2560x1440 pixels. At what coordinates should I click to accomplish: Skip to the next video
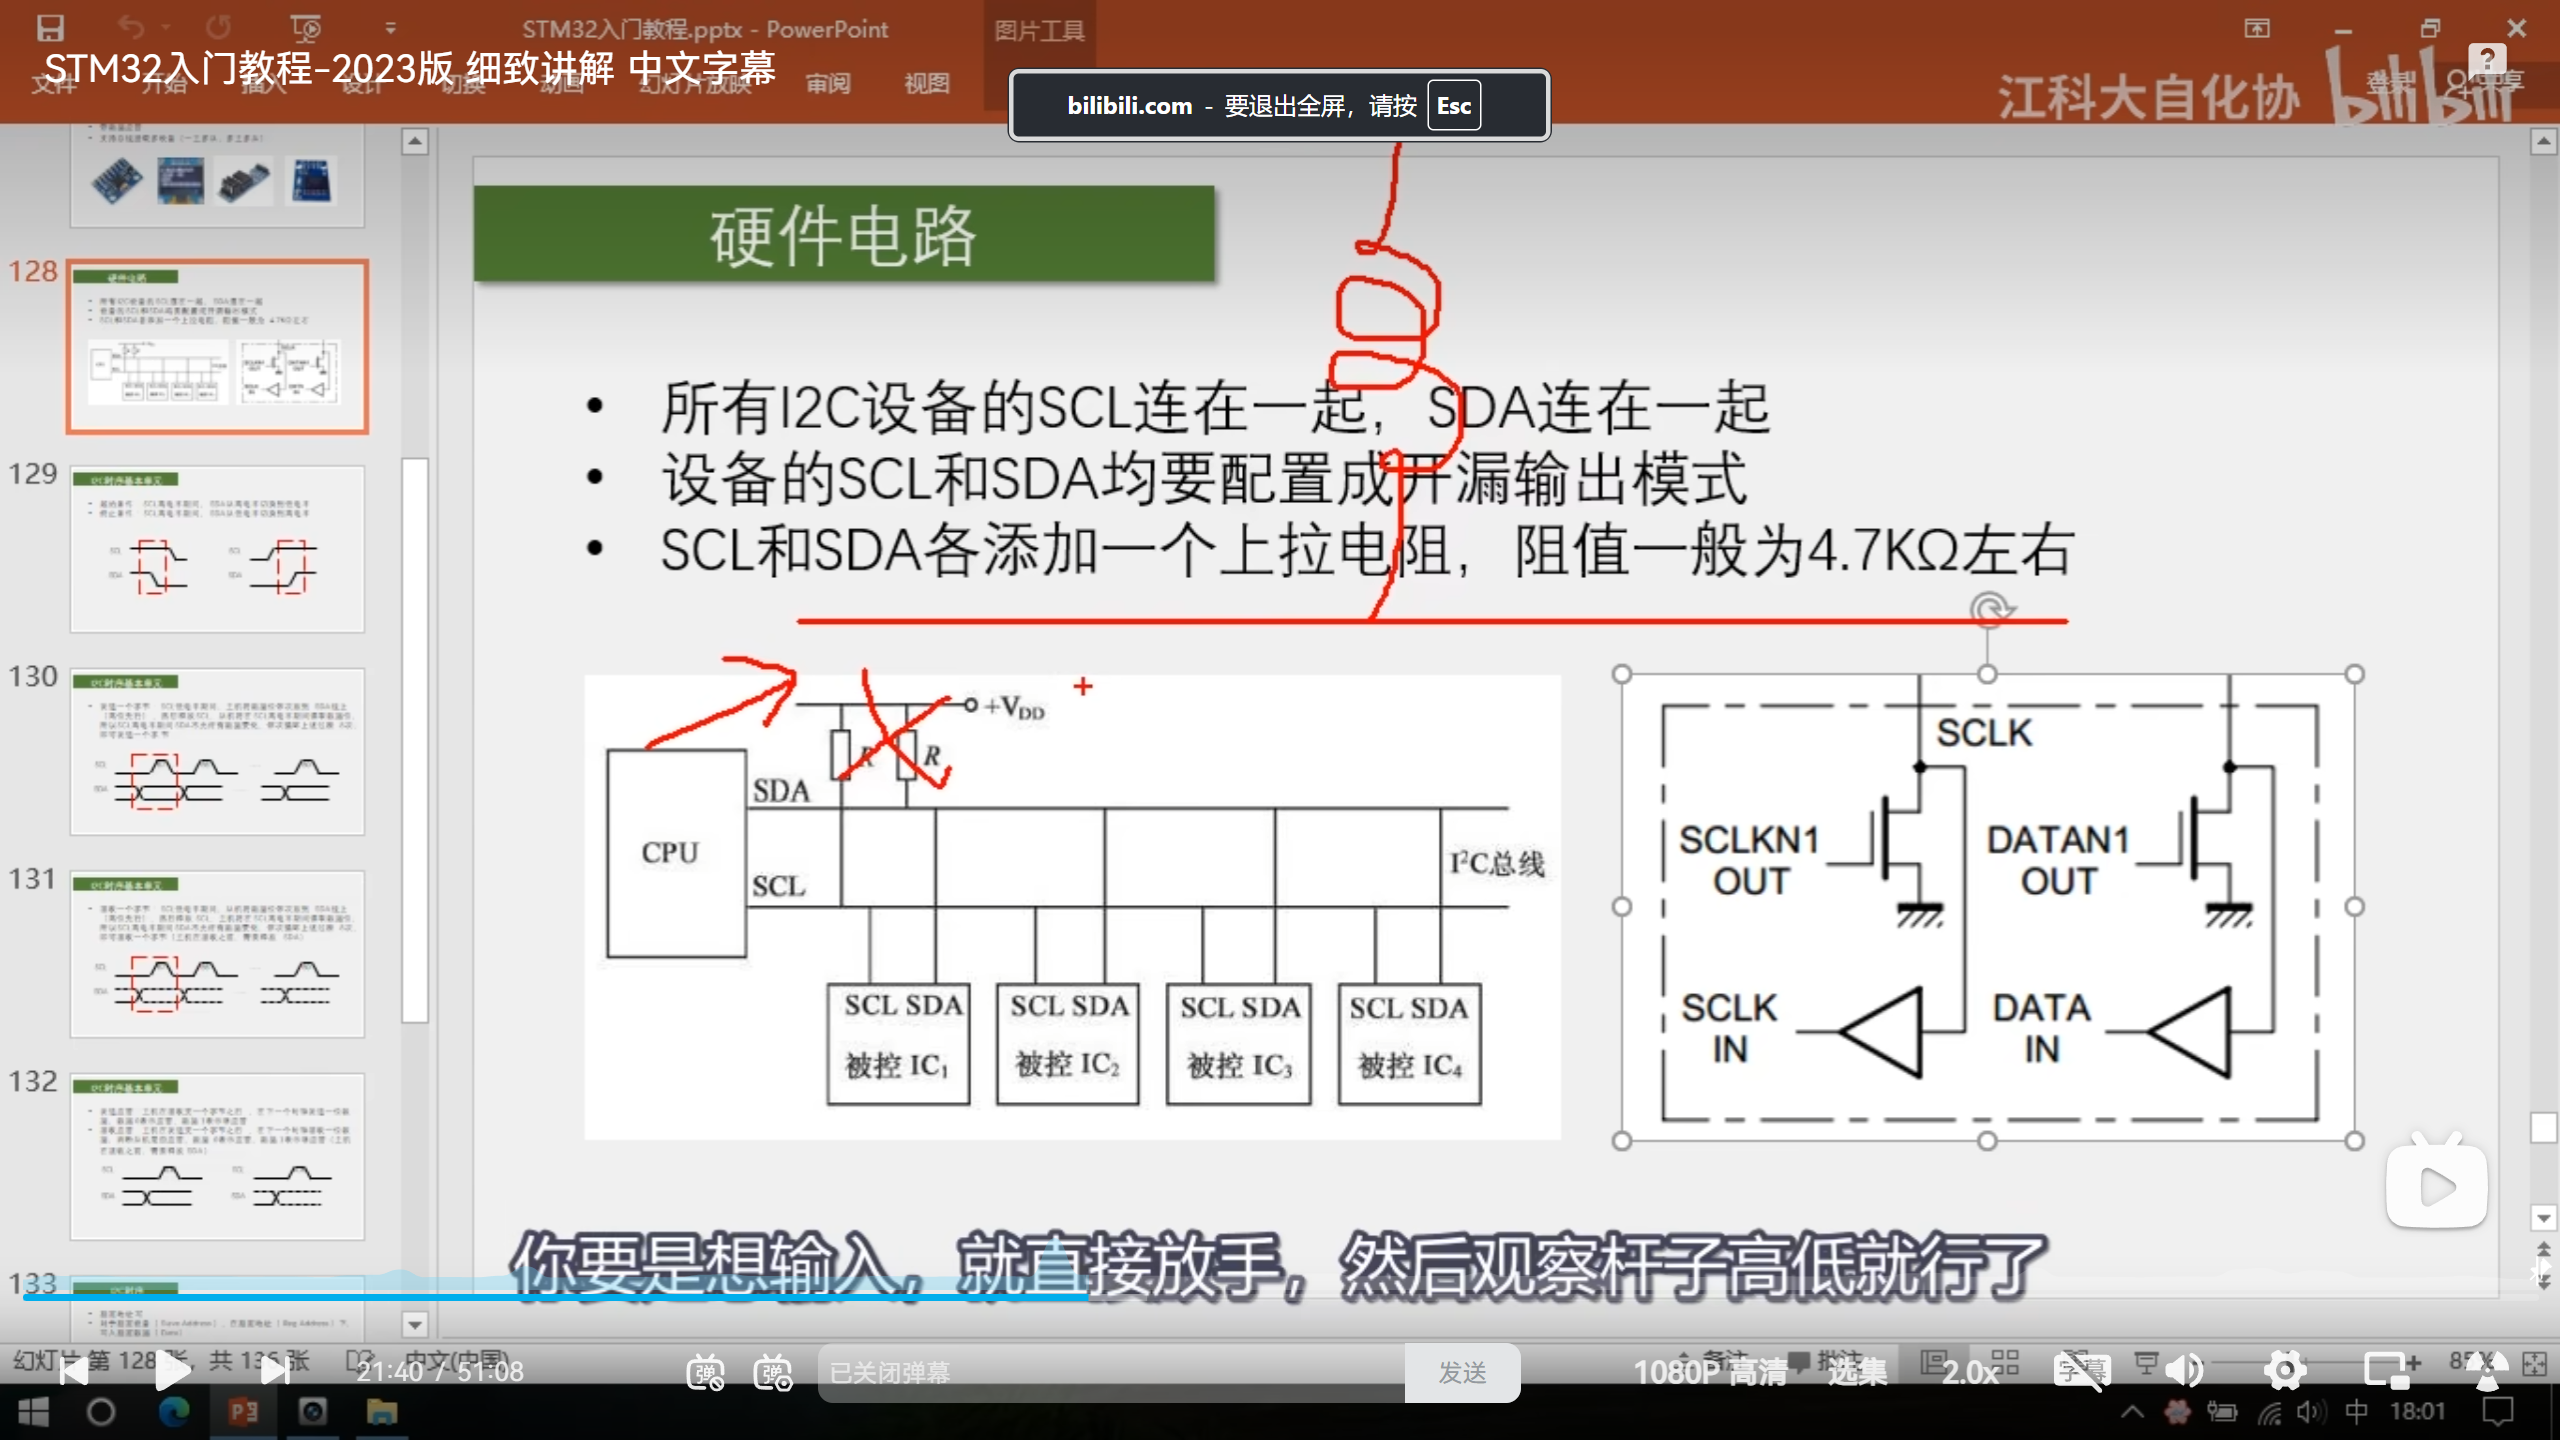[274, 1372]
